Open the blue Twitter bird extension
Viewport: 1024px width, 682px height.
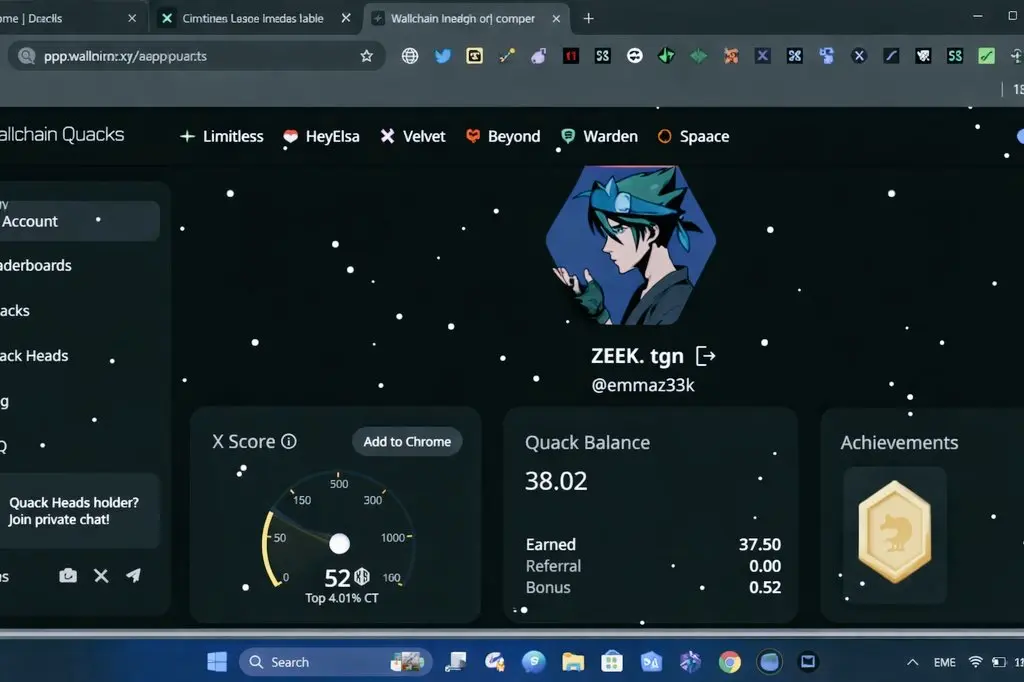click(442, 56)
